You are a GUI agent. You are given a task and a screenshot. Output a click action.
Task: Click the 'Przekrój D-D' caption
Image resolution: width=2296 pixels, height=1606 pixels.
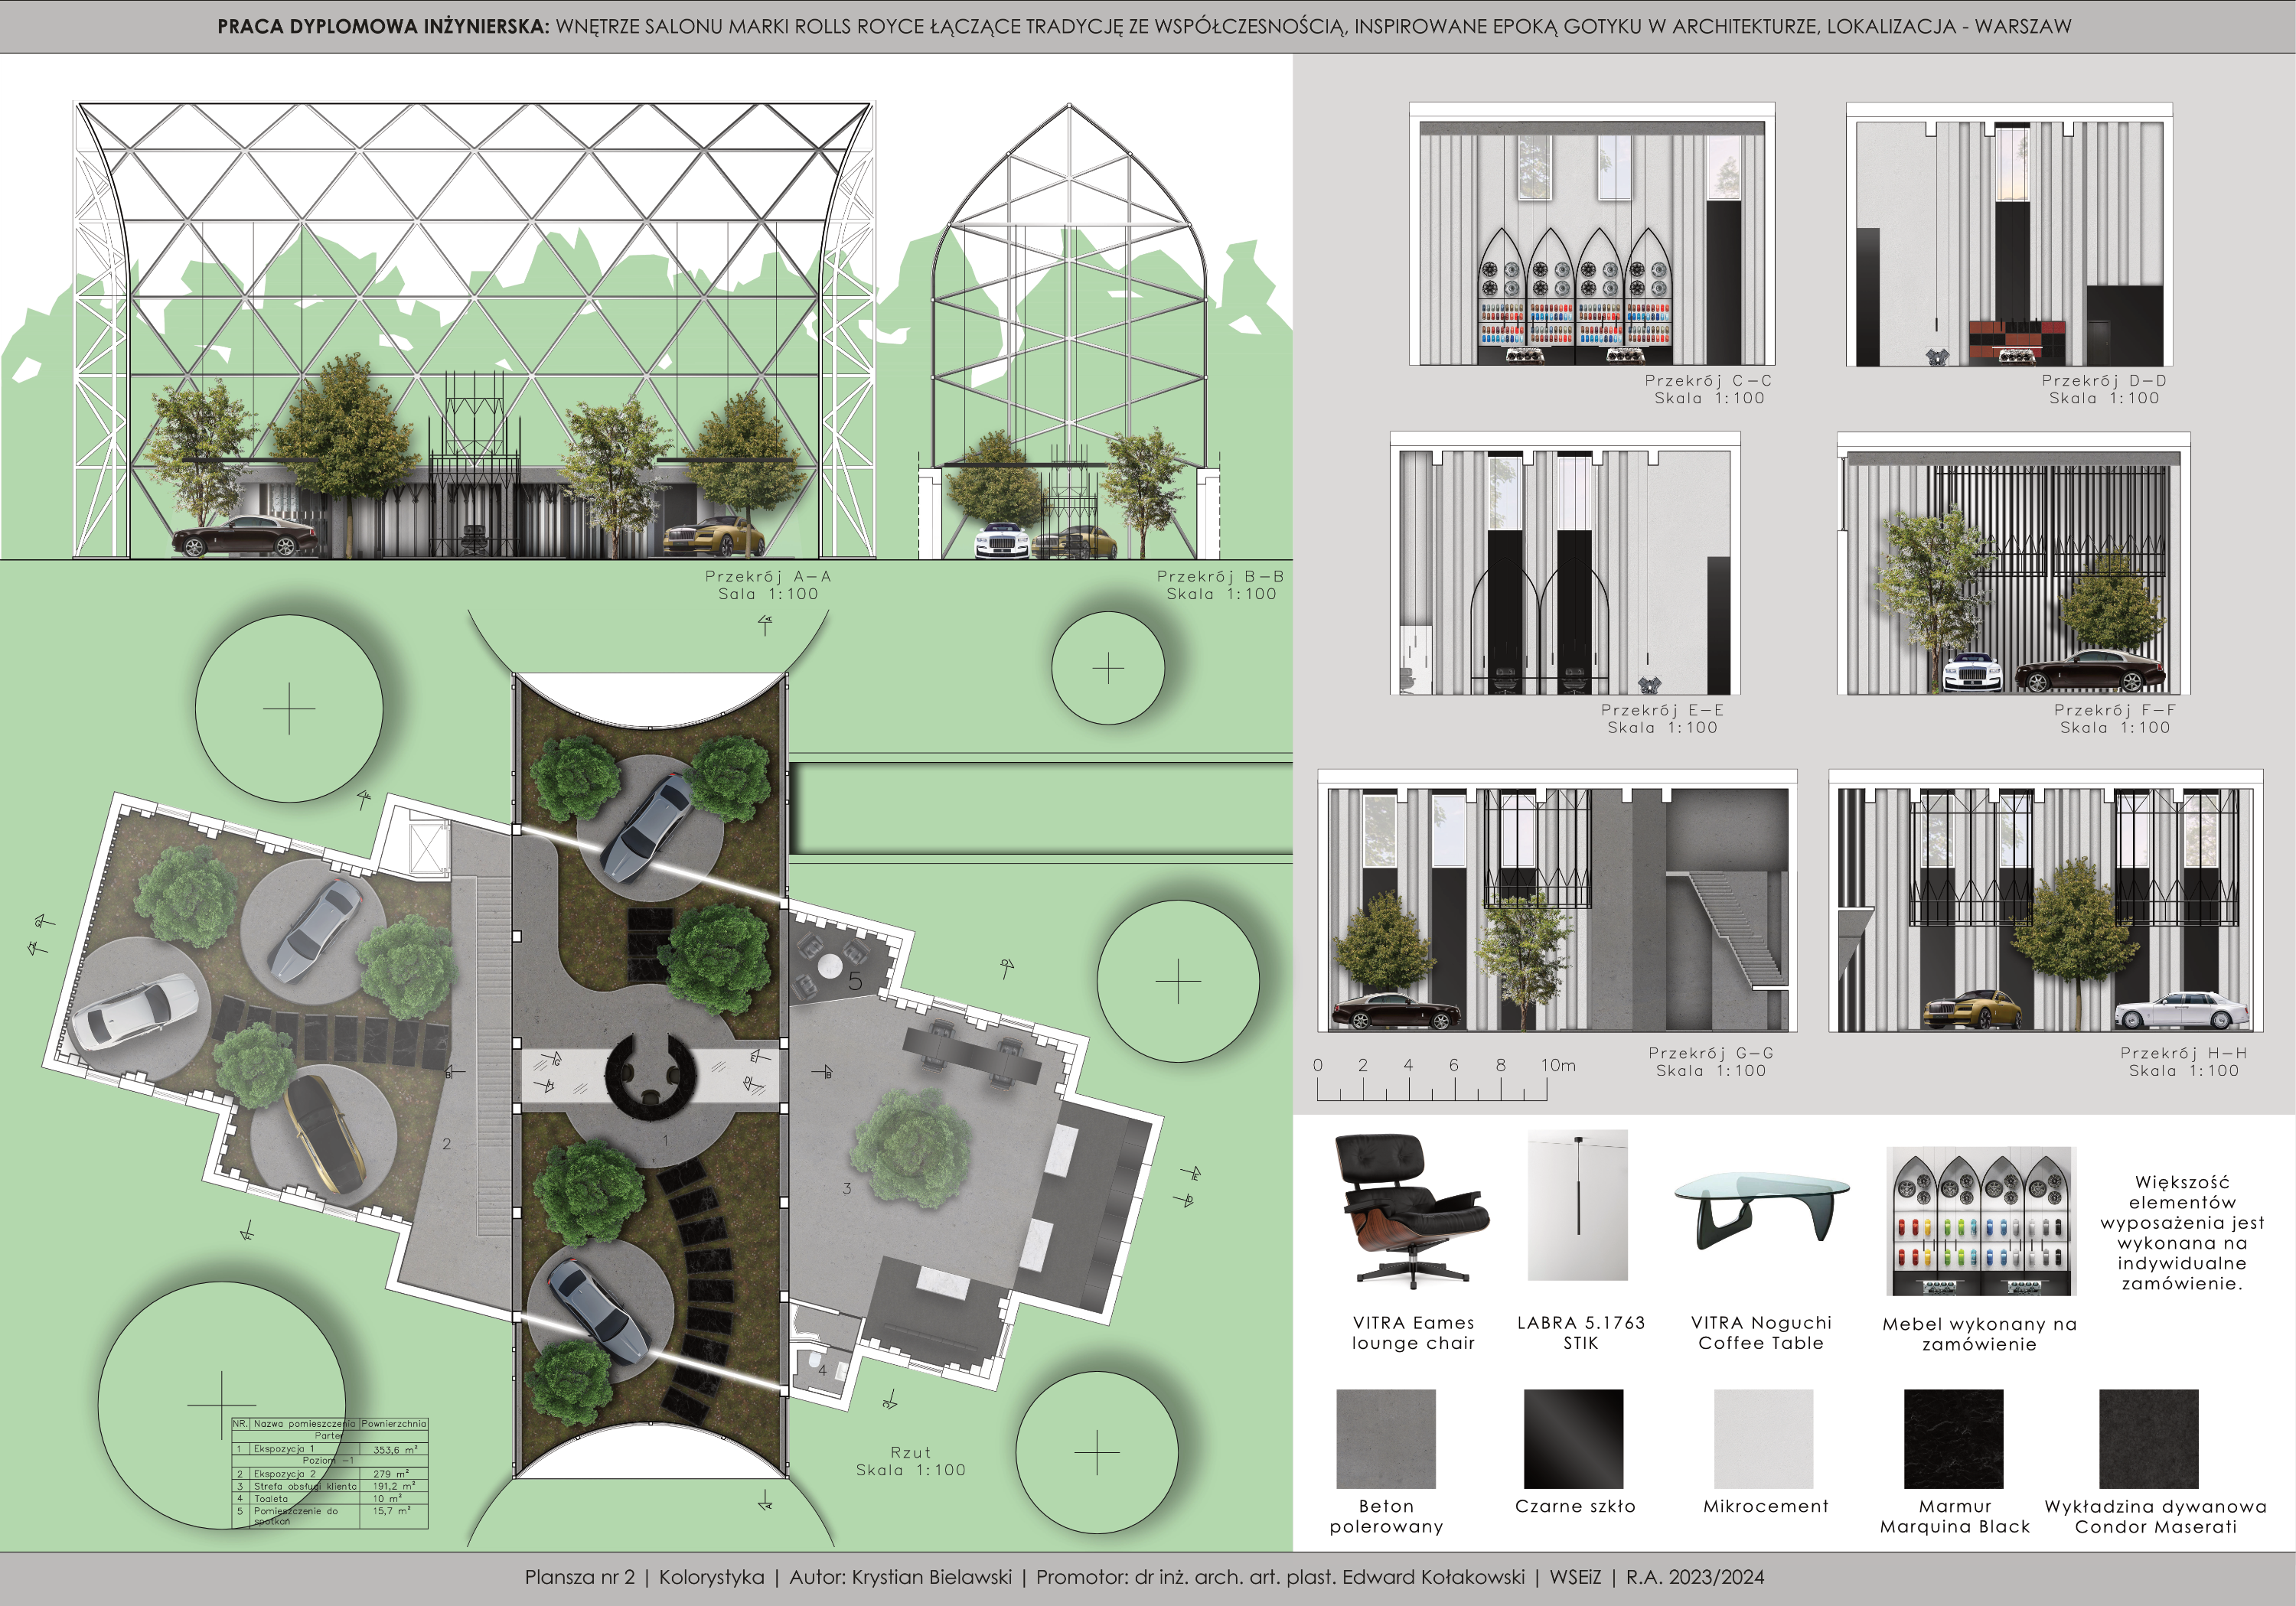2104,380
